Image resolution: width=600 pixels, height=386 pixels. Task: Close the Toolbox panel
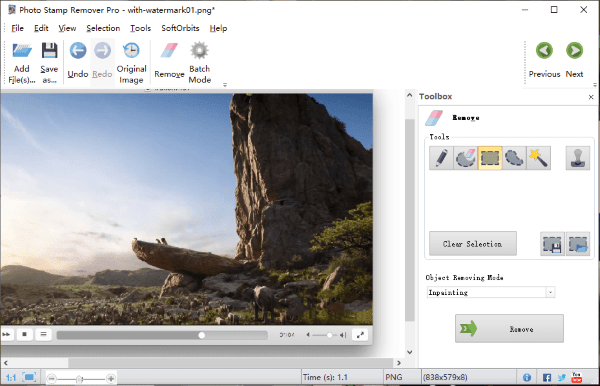[591, 97]
